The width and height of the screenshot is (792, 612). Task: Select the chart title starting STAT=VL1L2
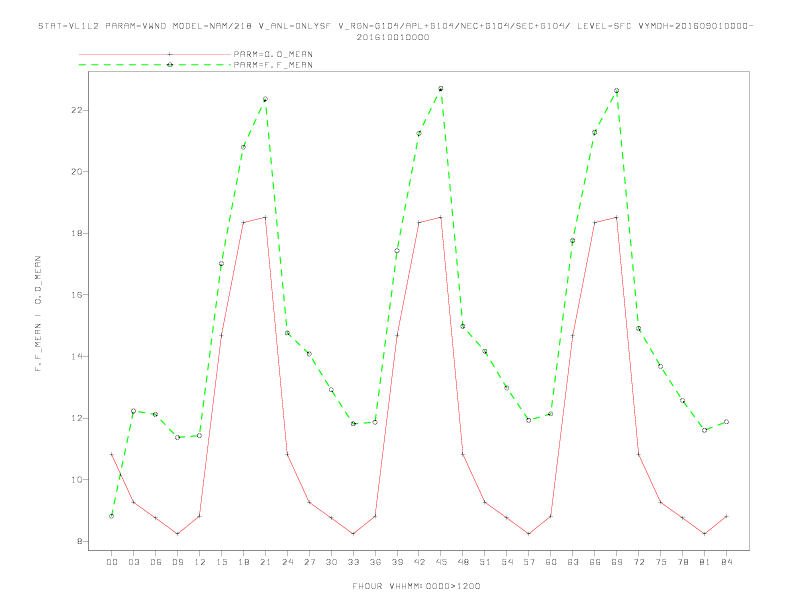(395, 26)
